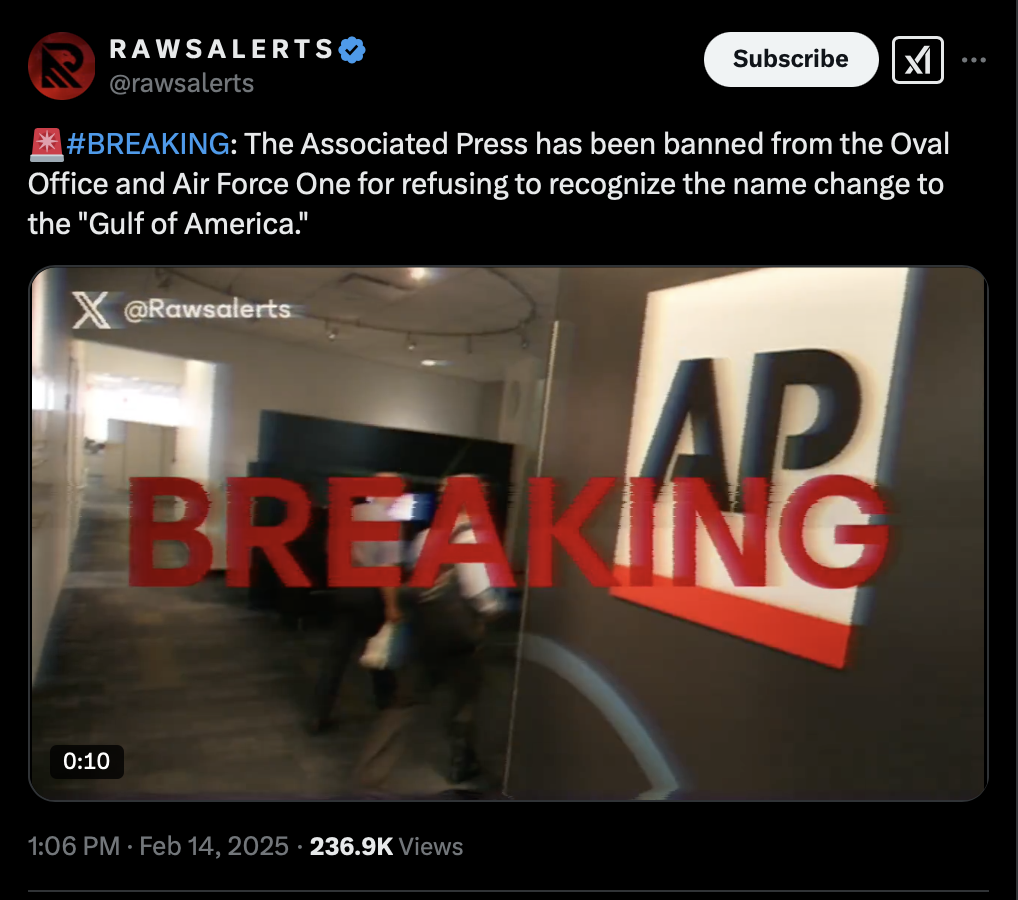Click the RAWSALERTS display name
This screenshot has height=900, width=1018.
coord(221,49)
